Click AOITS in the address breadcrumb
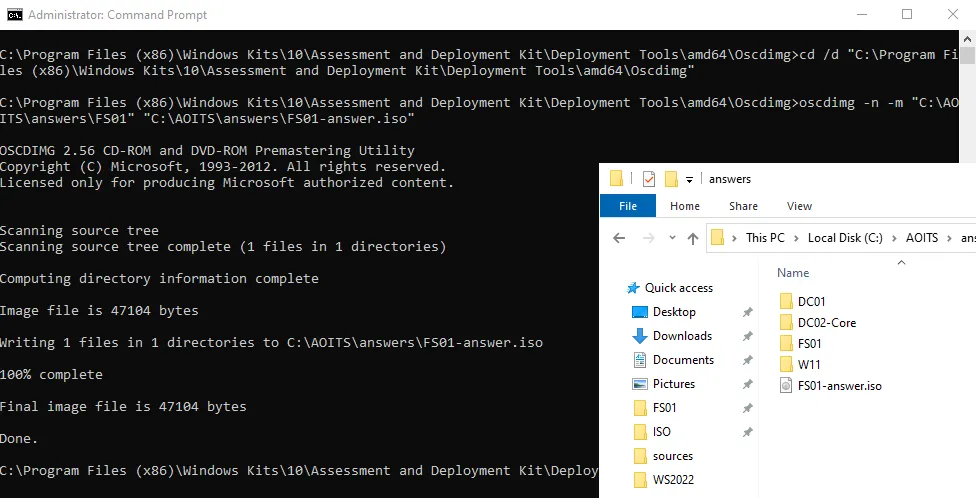This screenshot has height=498, width=976. 922,238
